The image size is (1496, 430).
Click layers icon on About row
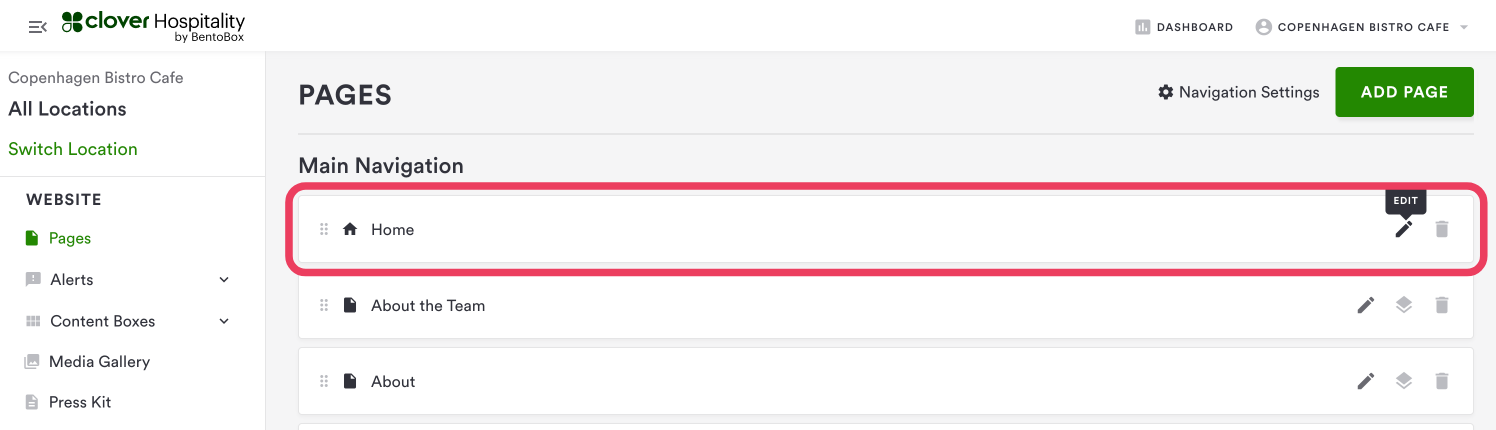click(x=1404, y=381)
